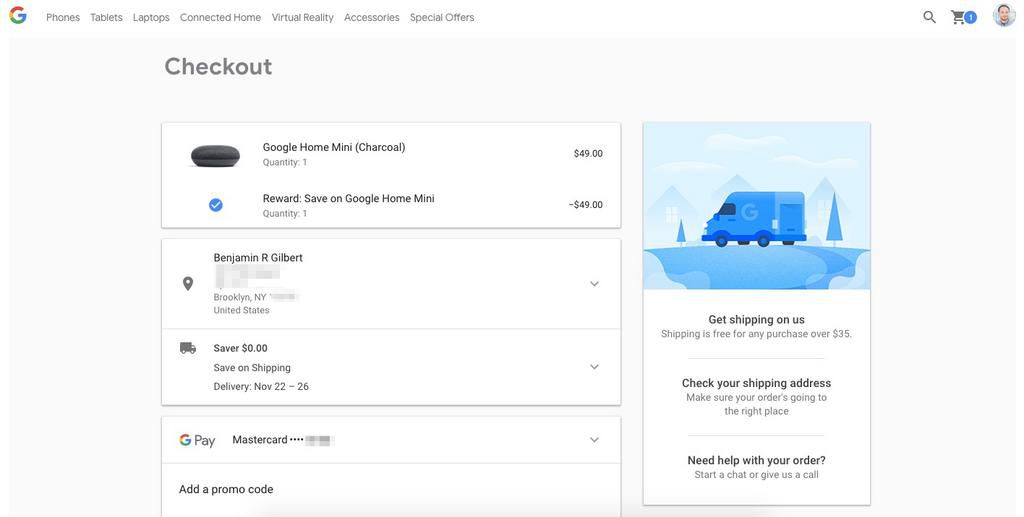Open the Phones menu
This screenshot has width=1024, height=517.
pyautogui.click(x=63, y=18)
